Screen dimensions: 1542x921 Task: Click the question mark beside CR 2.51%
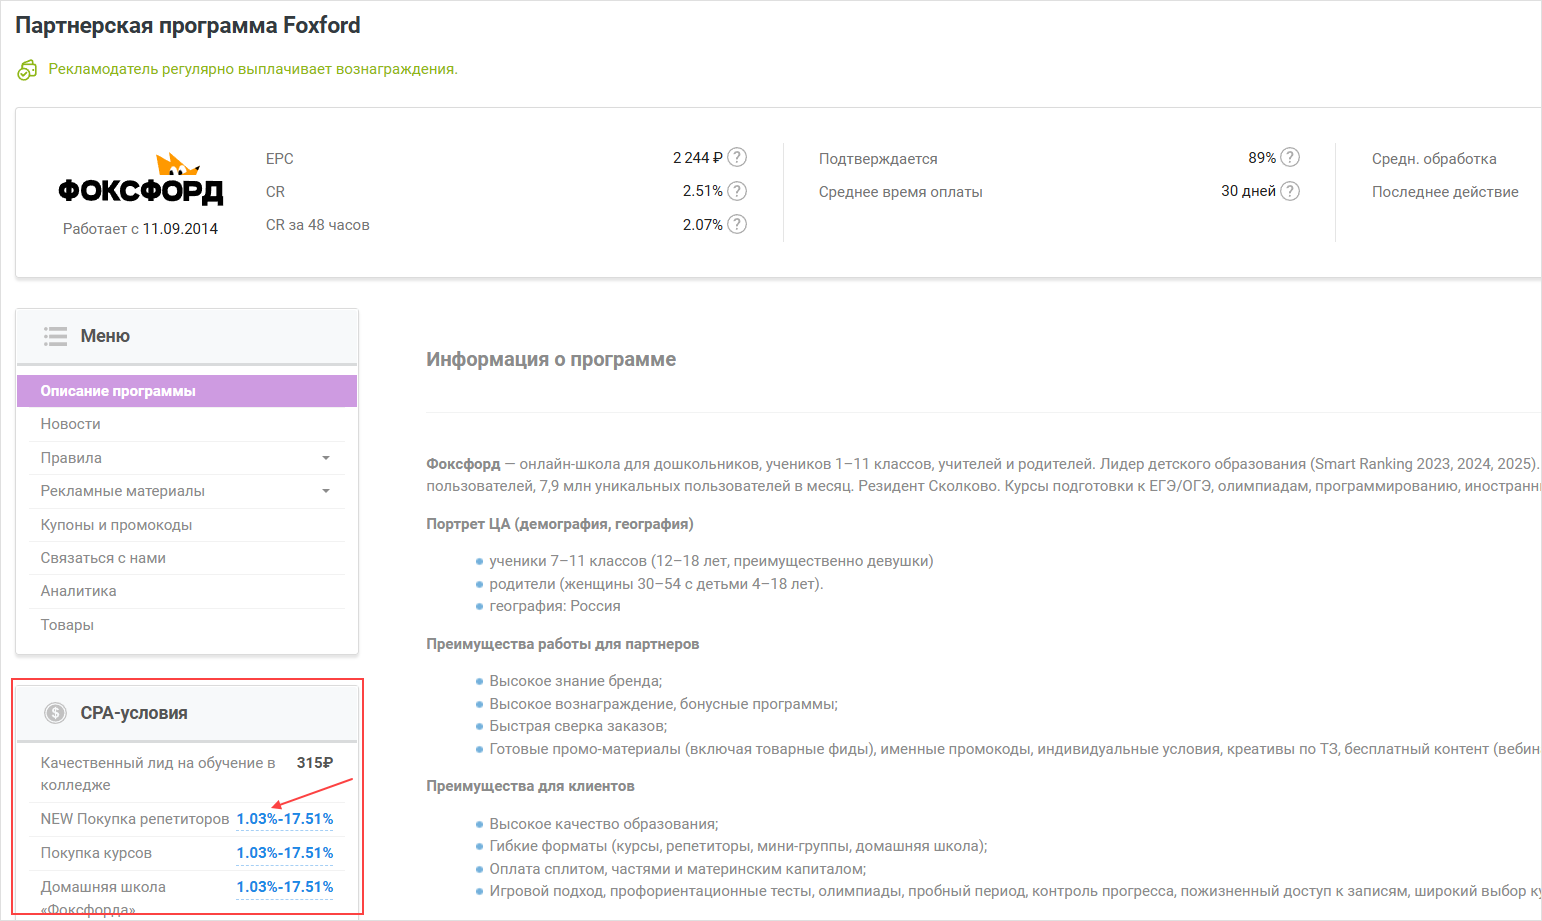click(737, 191)
